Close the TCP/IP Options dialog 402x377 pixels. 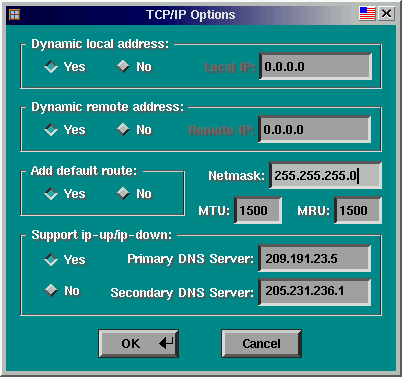click(x=386, y=14)
